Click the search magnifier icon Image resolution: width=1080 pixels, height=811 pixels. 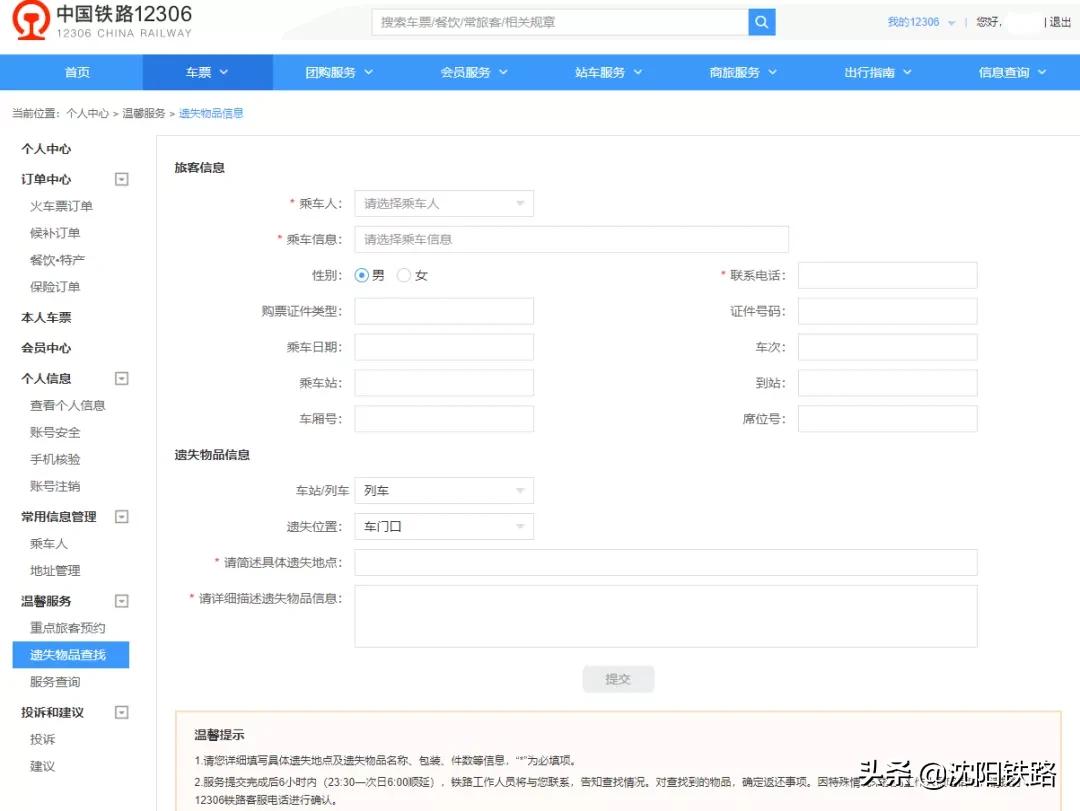[761, 21]
